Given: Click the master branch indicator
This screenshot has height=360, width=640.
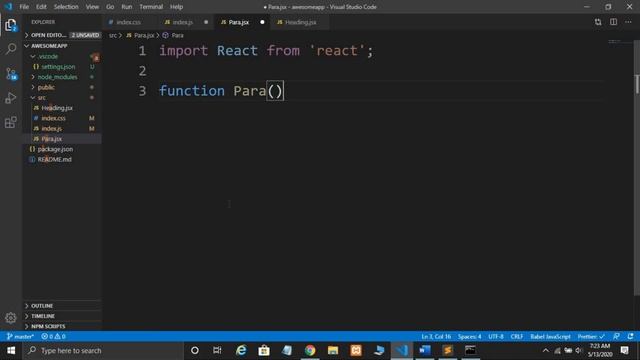Looking at the screenshot, I should pos(20,337).
